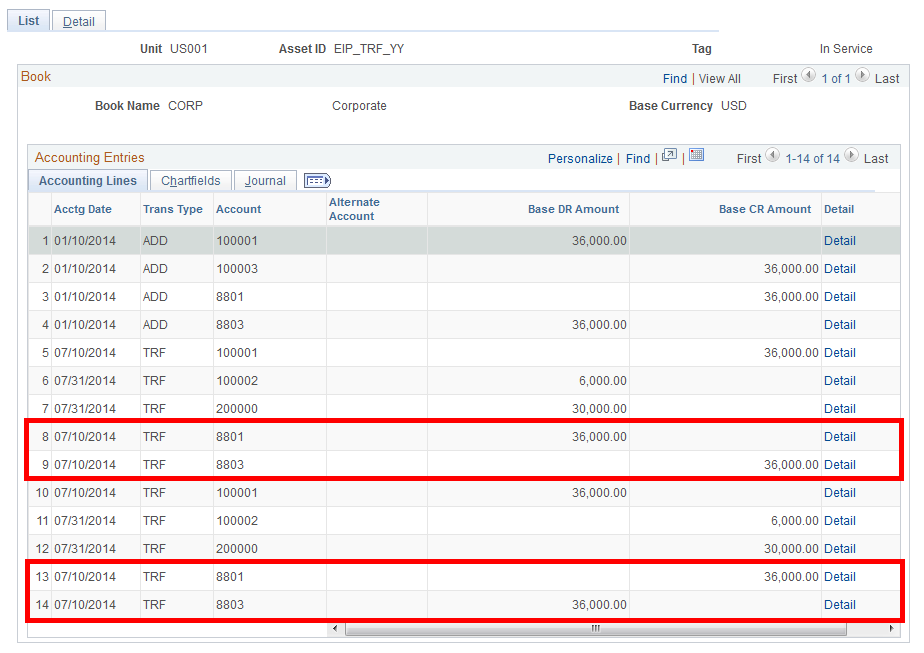924x653 pixels.
Task: Open Personalize for the Accounting Entries grid
Action: pyautogui.click(x=580, y=157)
